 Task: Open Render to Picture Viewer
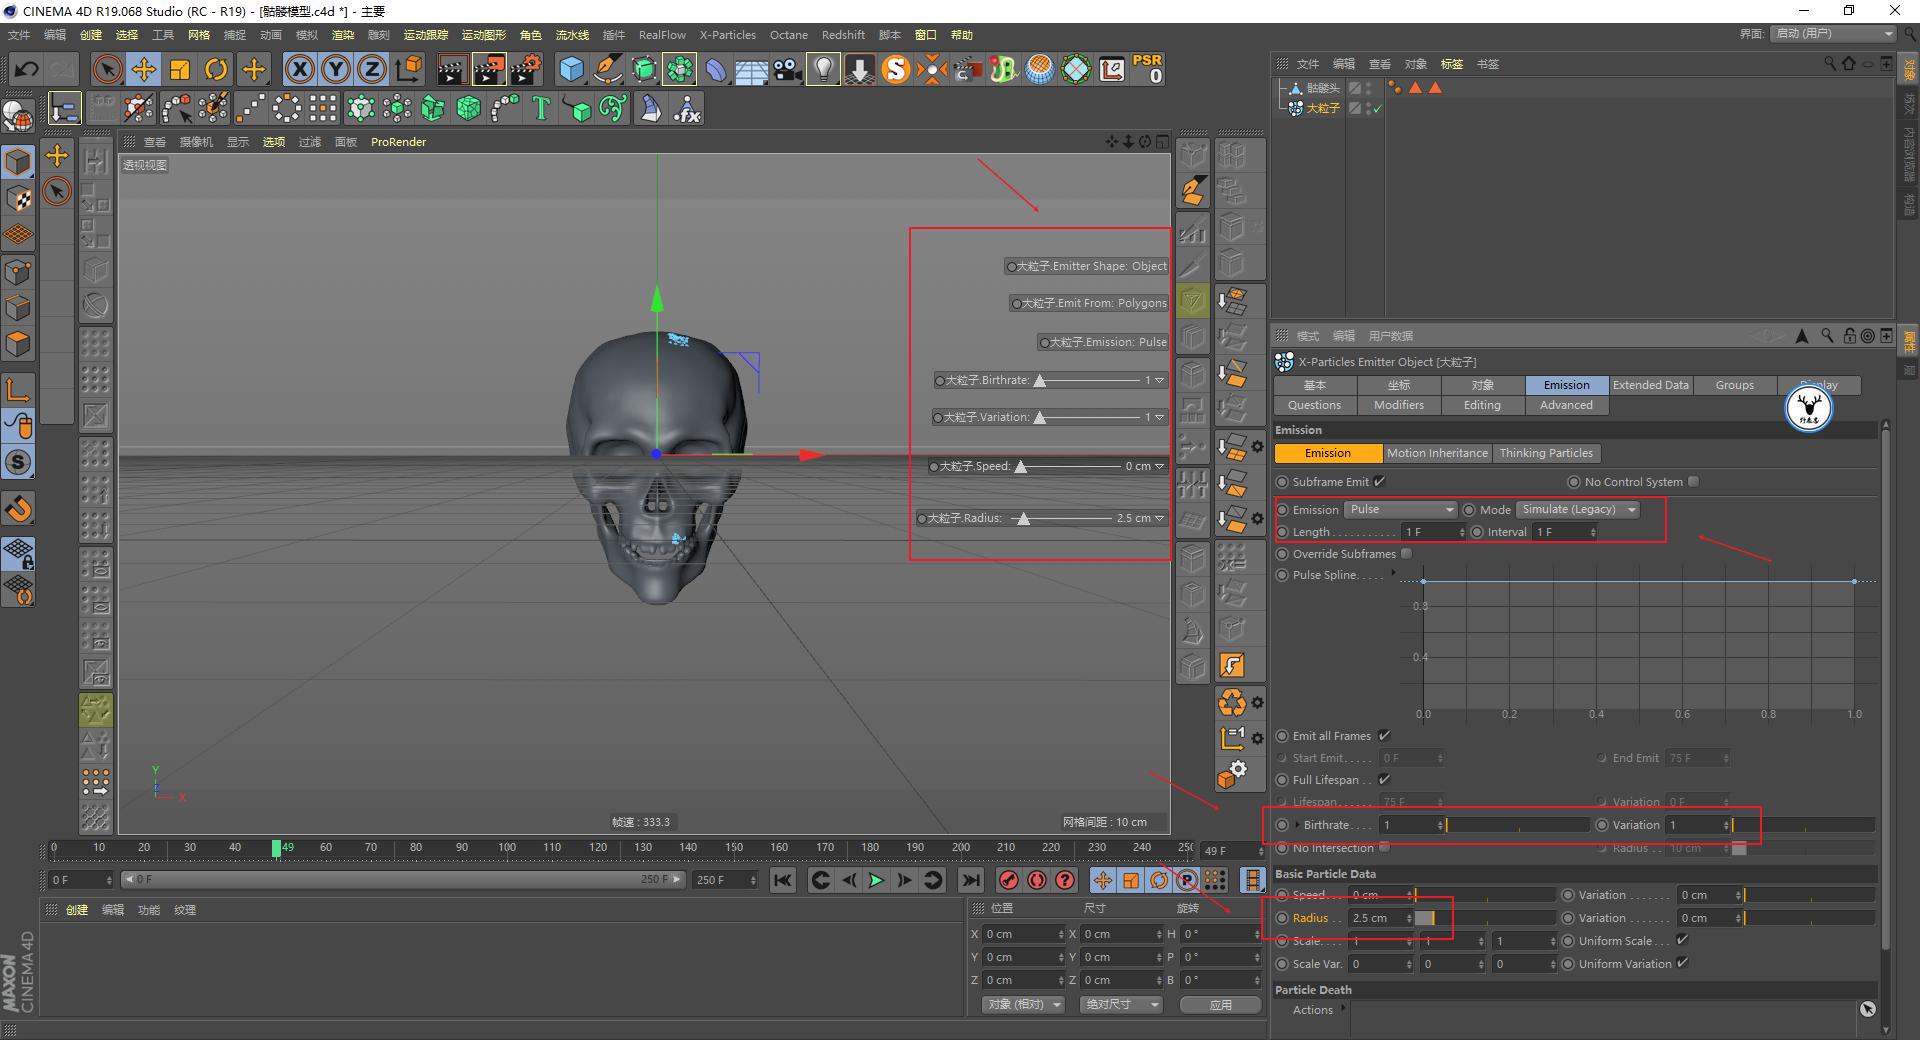pos(487,69)
